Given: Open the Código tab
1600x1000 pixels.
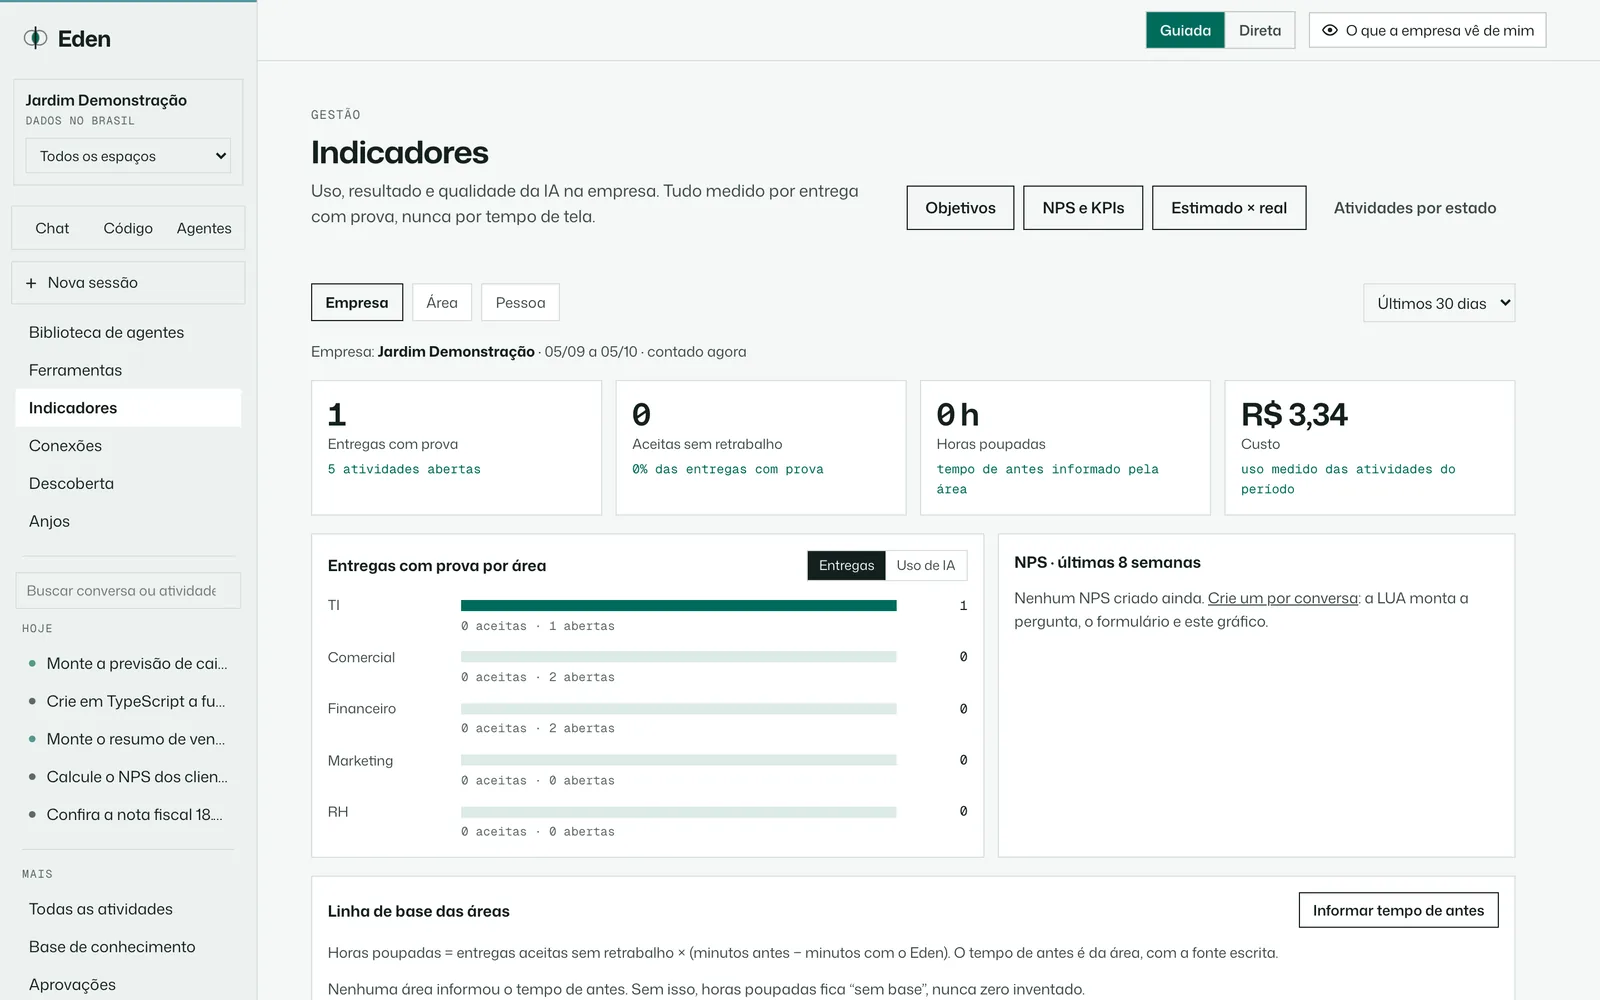Looking at the screenshot, I should (x=128, y=228).
